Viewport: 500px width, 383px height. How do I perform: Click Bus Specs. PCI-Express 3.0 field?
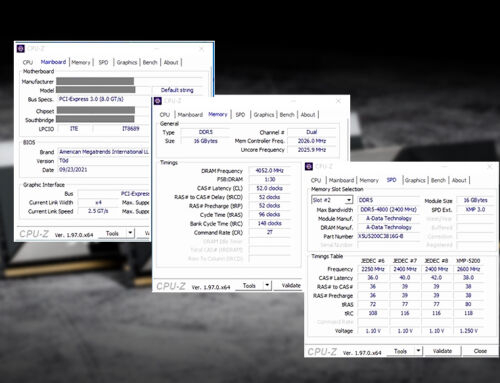104,99
